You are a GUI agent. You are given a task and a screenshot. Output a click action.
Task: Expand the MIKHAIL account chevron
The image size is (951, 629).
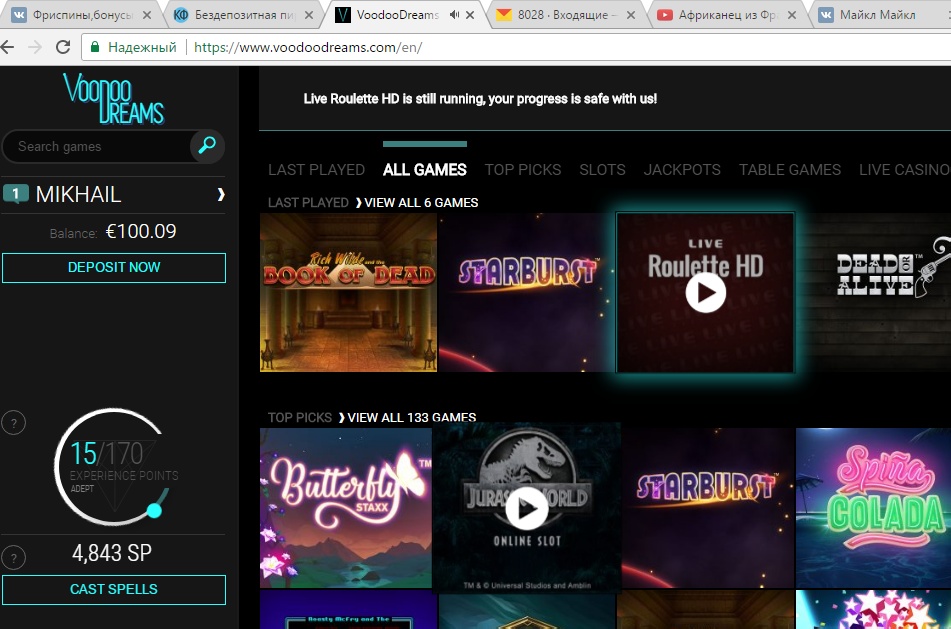[x=220, y=194]
